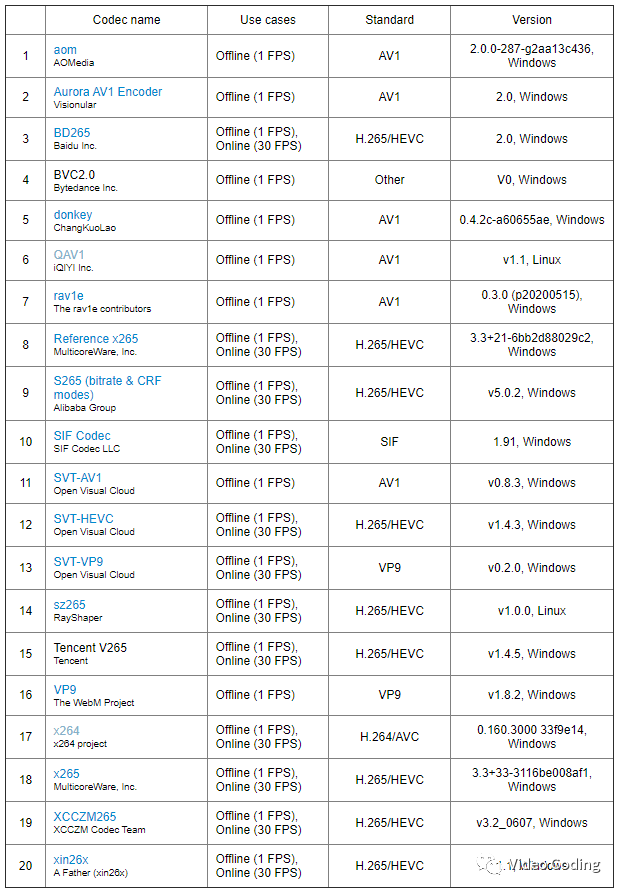Click the x265 codec link

click(67, 774)
